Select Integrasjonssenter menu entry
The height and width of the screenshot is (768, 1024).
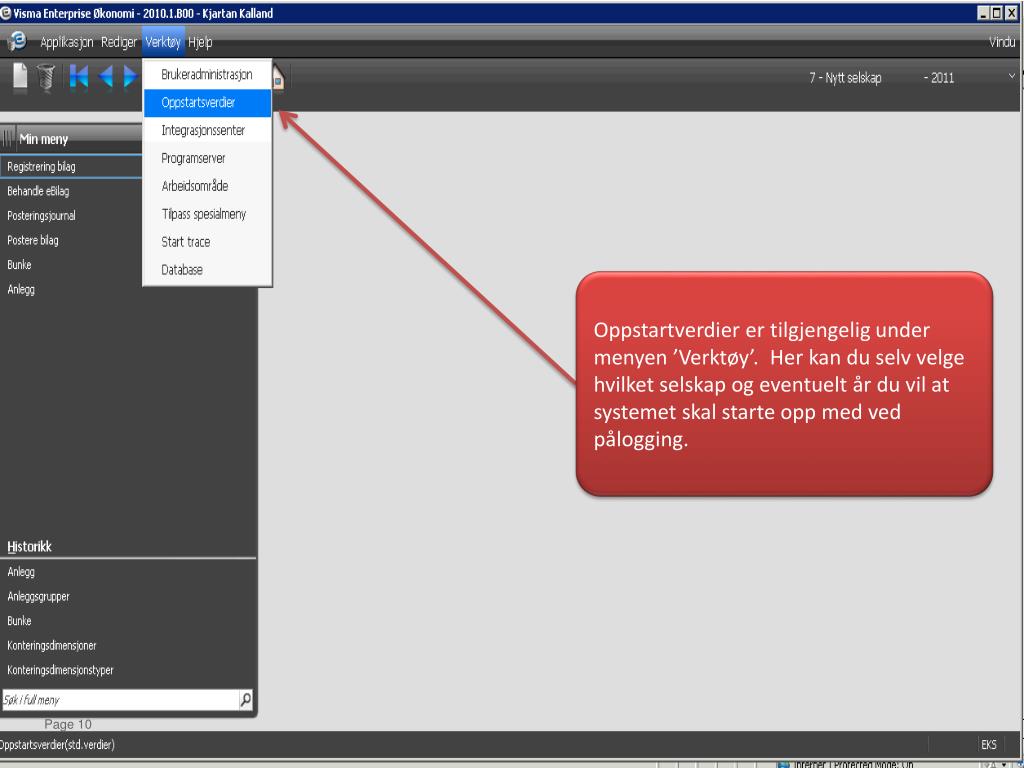point(206,130)
